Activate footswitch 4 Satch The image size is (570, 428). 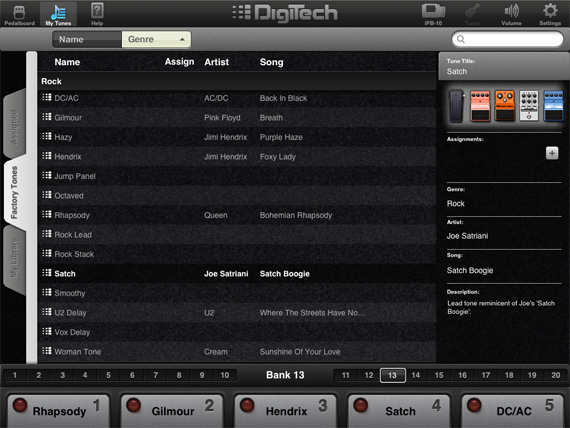point(399,411)
